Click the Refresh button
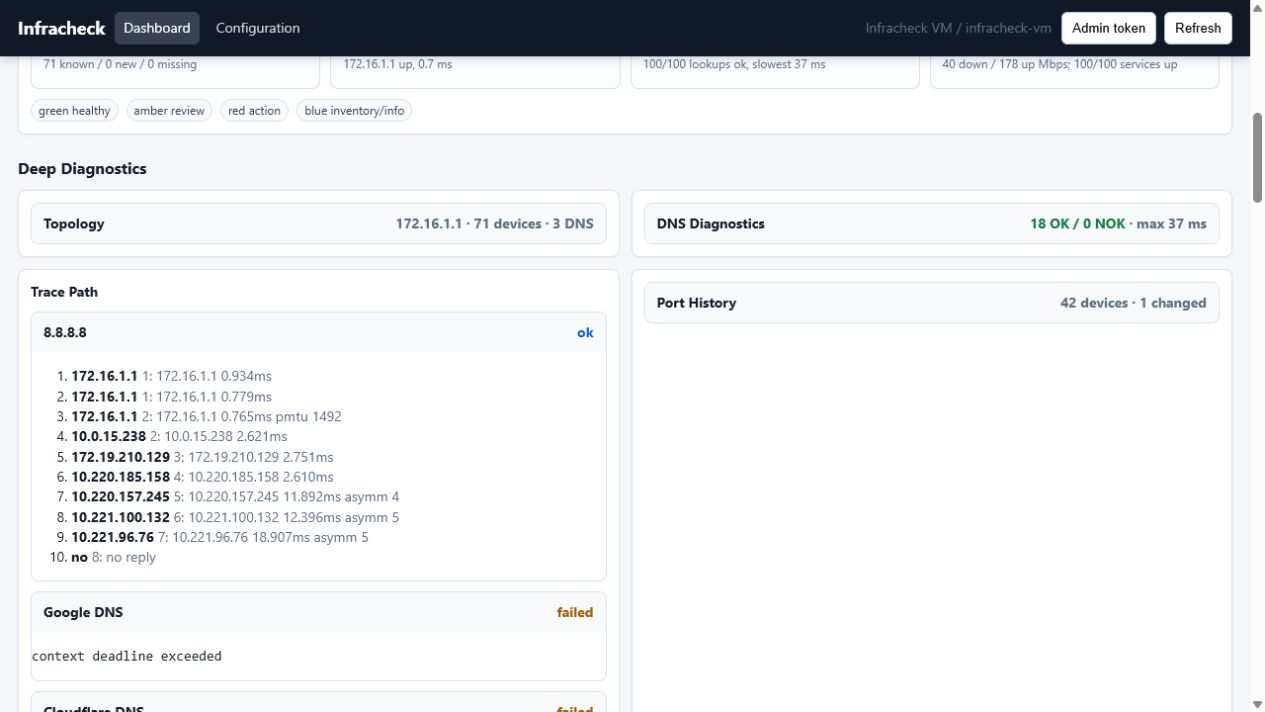 [1198, 28]
